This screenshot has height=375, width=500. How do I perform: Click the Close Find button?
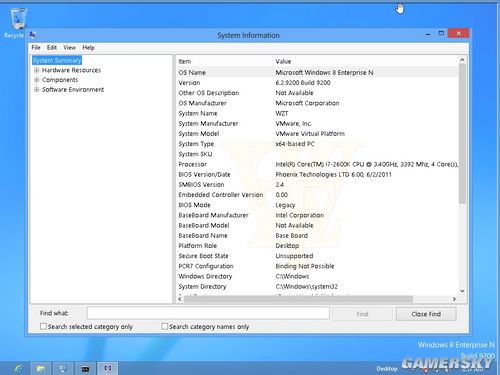click(x=426, y=314)
